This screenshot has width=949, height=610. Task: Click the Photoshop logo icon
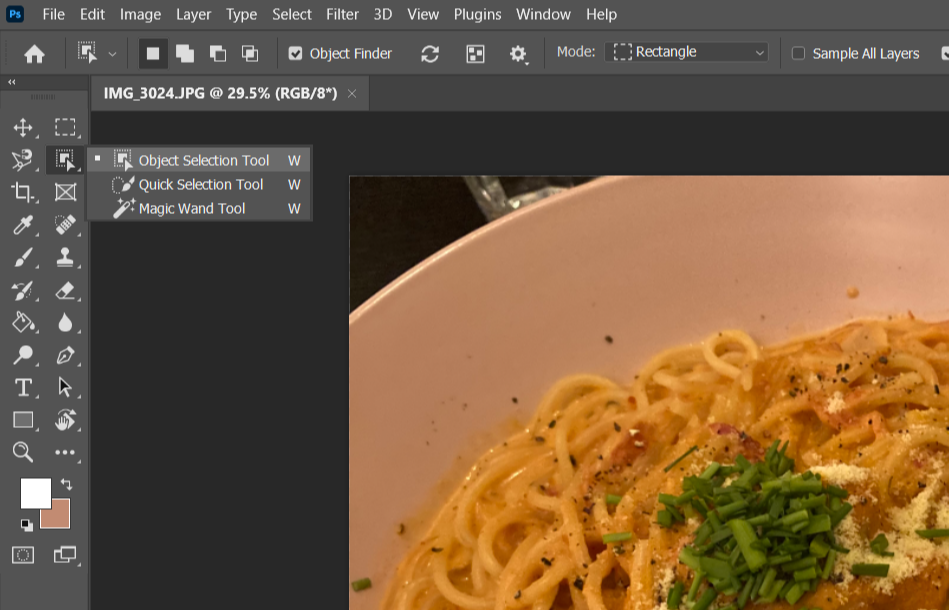tap(15, 14)
